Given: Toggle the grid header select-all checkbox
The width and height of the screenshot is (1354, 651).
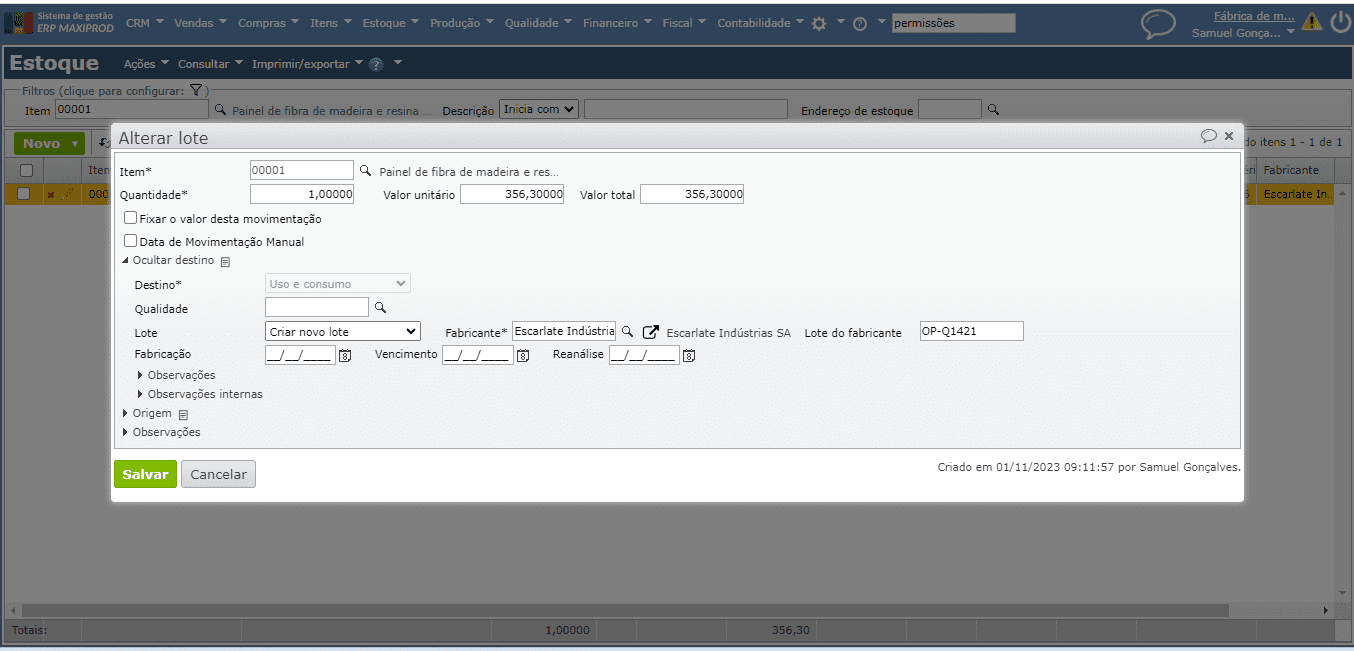Looking at the screenshot, I should 26,170.
